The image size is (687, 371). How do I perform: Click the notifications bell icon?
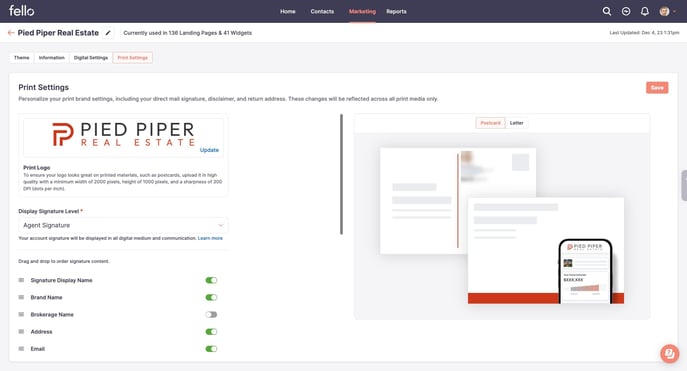click(x=645, y=11)
